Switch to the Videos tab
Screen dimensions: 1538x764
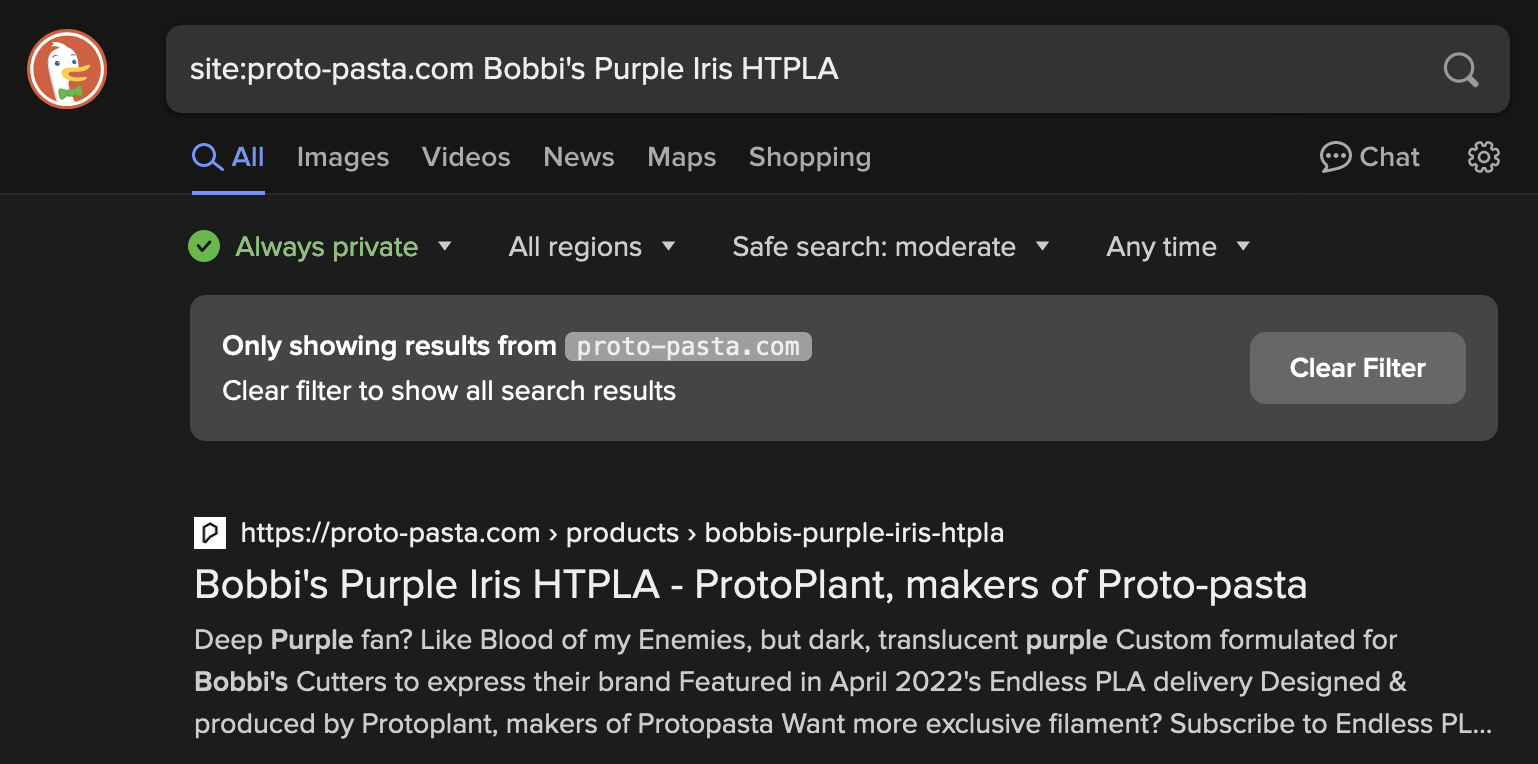click(x=466, y=157)
